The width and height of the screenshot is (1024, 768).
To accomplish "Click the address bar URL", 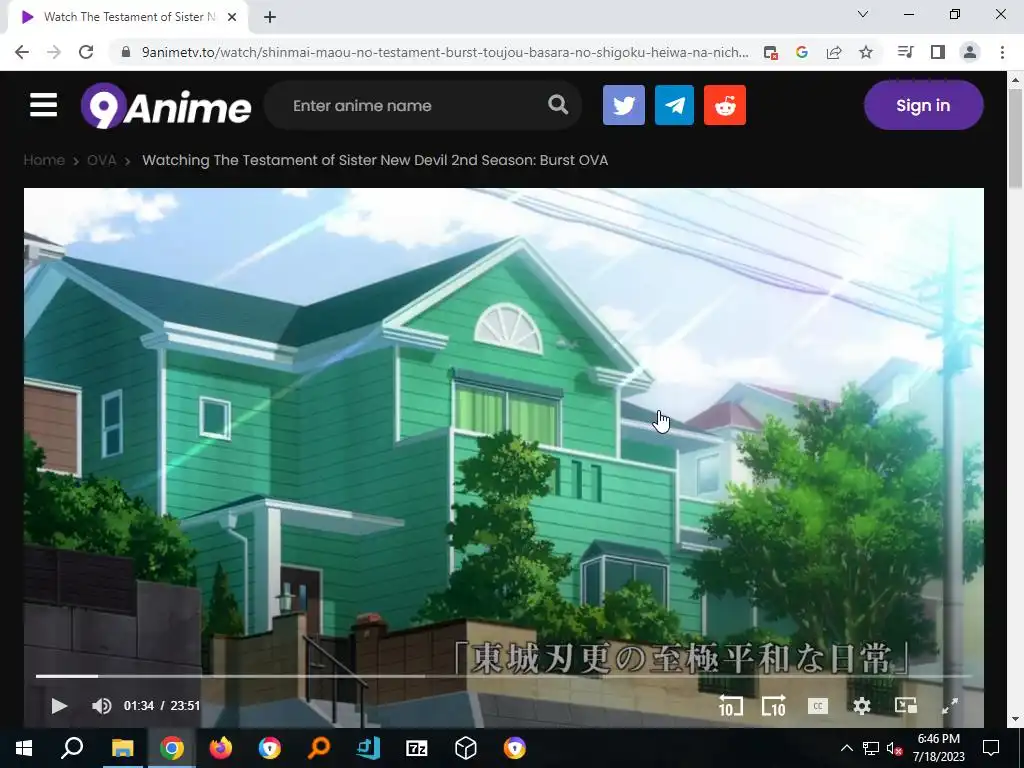I will 445,52.
